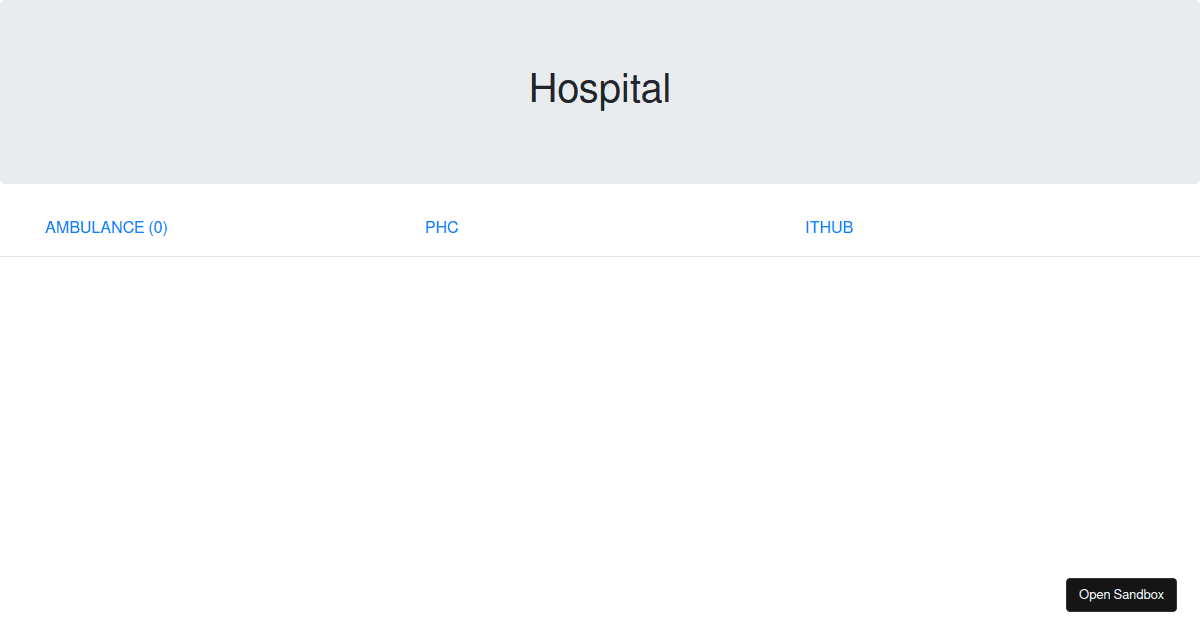This screenshot has width=1200, height=630.
Task: Launch the sandbox environment
Action: [1121, 594]
